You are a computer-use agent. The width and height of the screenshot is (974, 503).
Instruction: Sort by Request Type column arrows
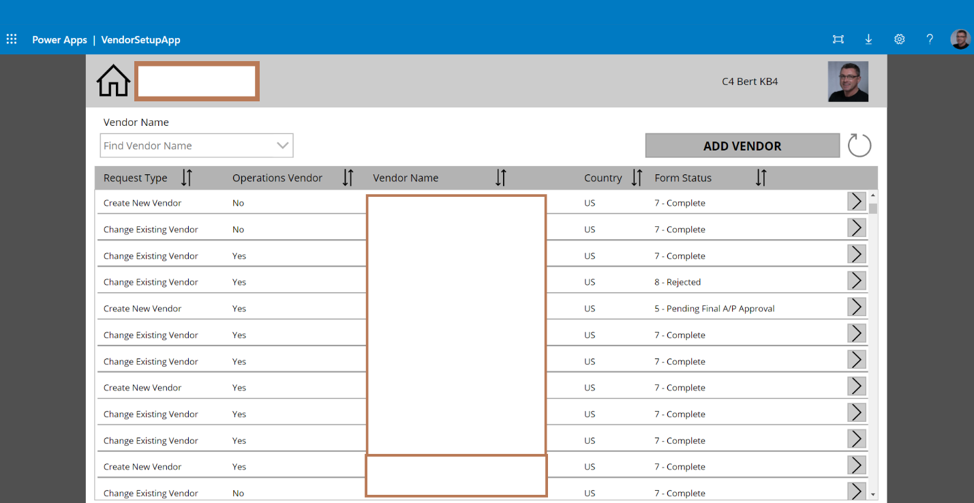[x=186, y=178]
